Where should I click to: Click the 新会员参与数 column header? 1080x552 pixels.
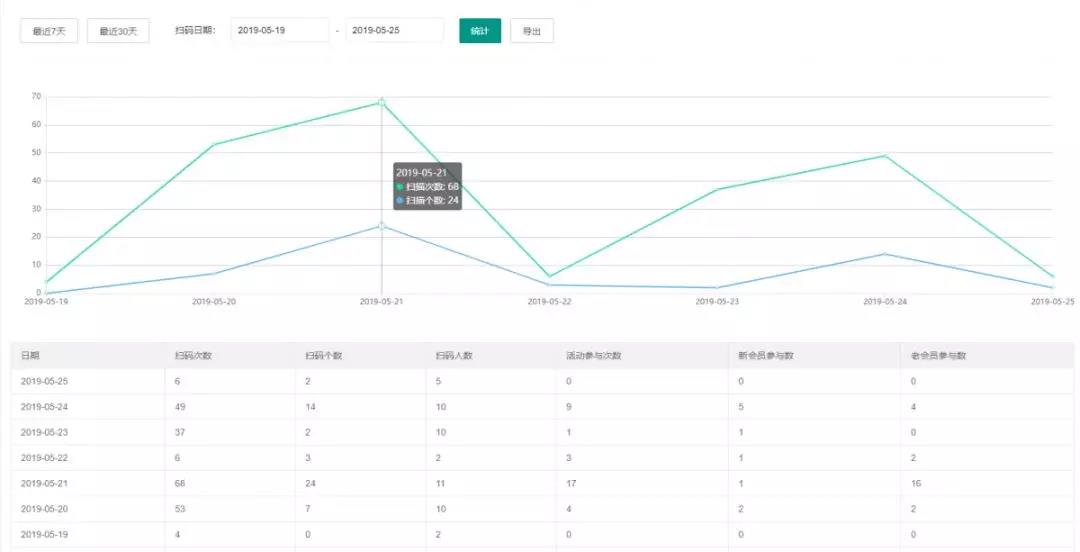(x=765, y=356)
